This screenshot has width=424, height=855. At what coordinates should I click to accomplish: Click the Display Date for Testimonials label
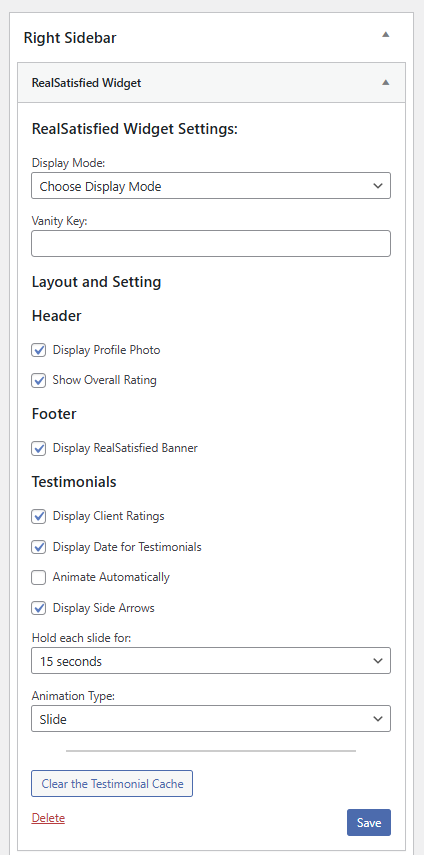coord(127,546)
